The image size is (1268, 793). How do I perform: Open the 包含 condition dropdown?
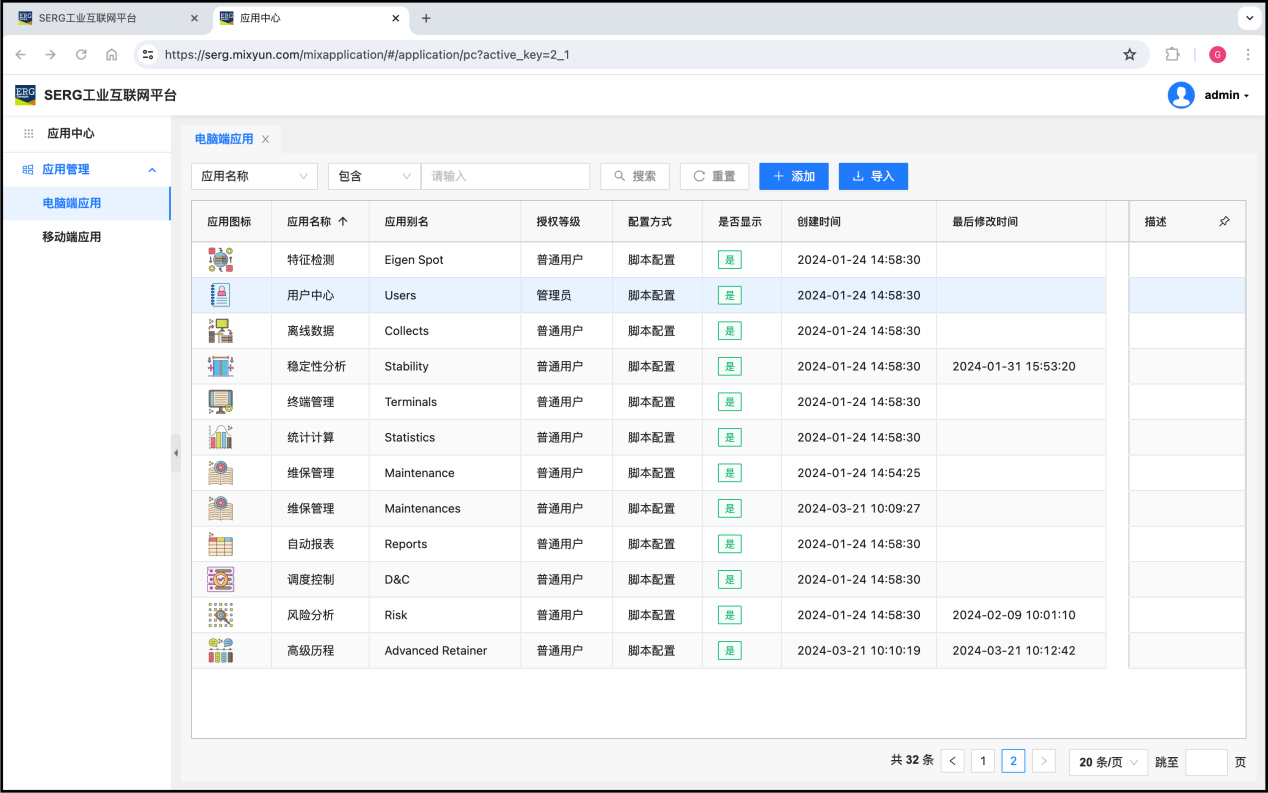(374, 176)
